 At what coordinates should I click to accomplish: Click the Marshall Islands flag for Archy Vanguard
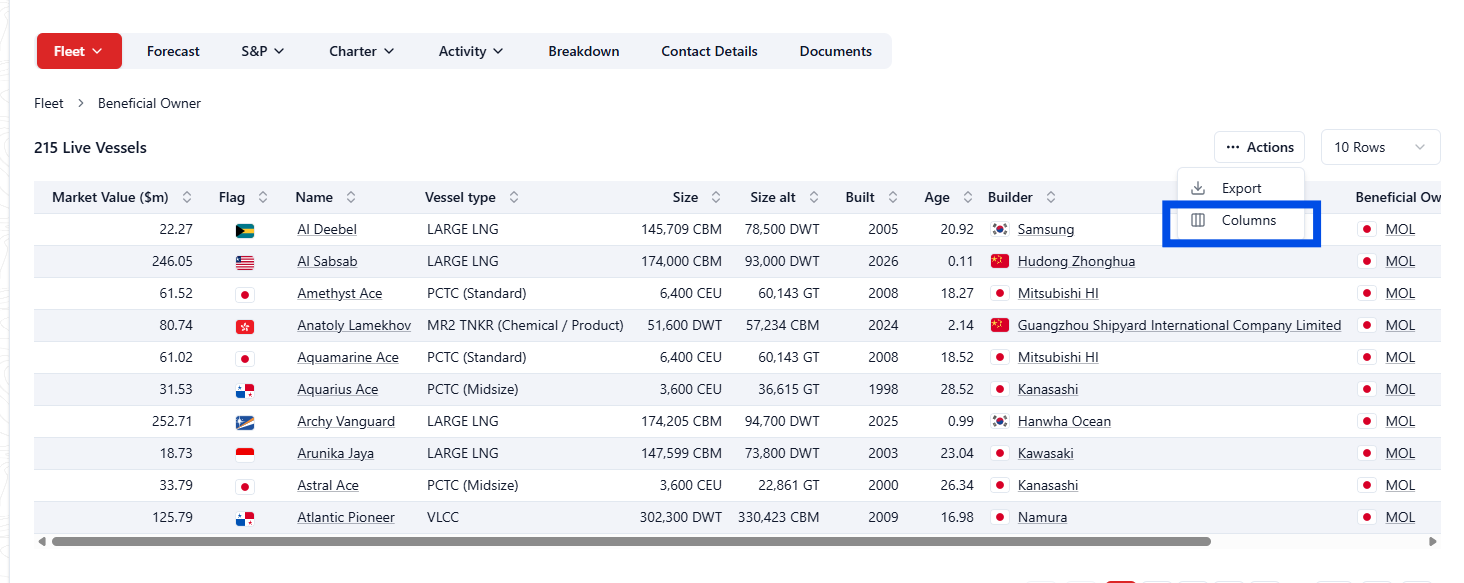coord(244,422)
